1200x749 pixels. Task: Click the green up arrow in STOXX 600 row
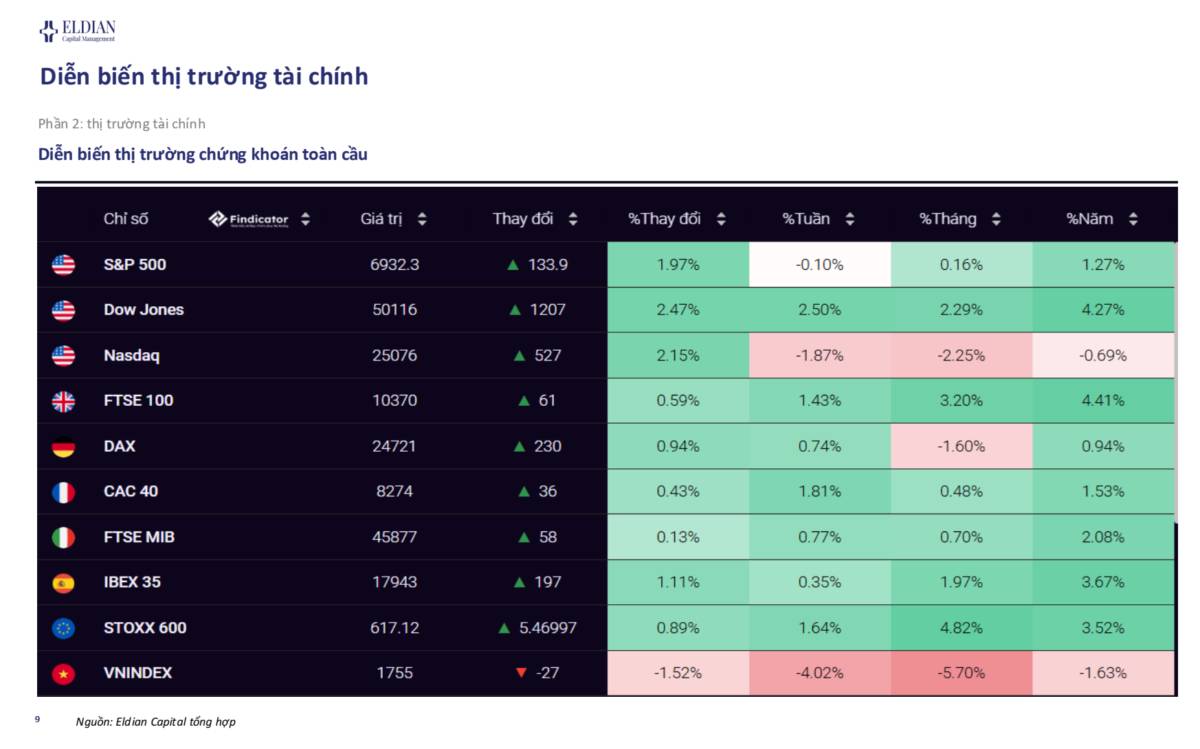coord(505,628)
